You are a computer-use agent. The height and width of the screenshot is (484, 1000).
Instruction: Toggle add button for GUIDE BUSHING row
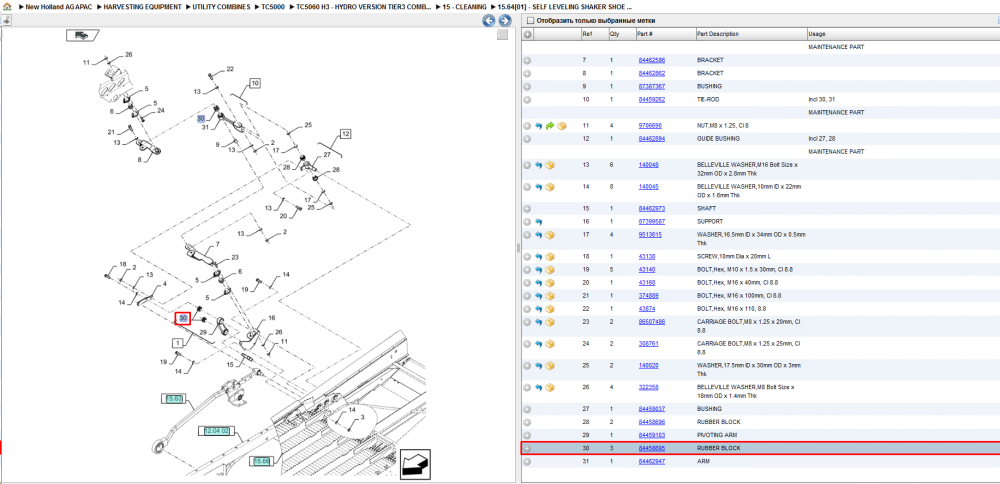pyautogui.click(x=527, y=139)
